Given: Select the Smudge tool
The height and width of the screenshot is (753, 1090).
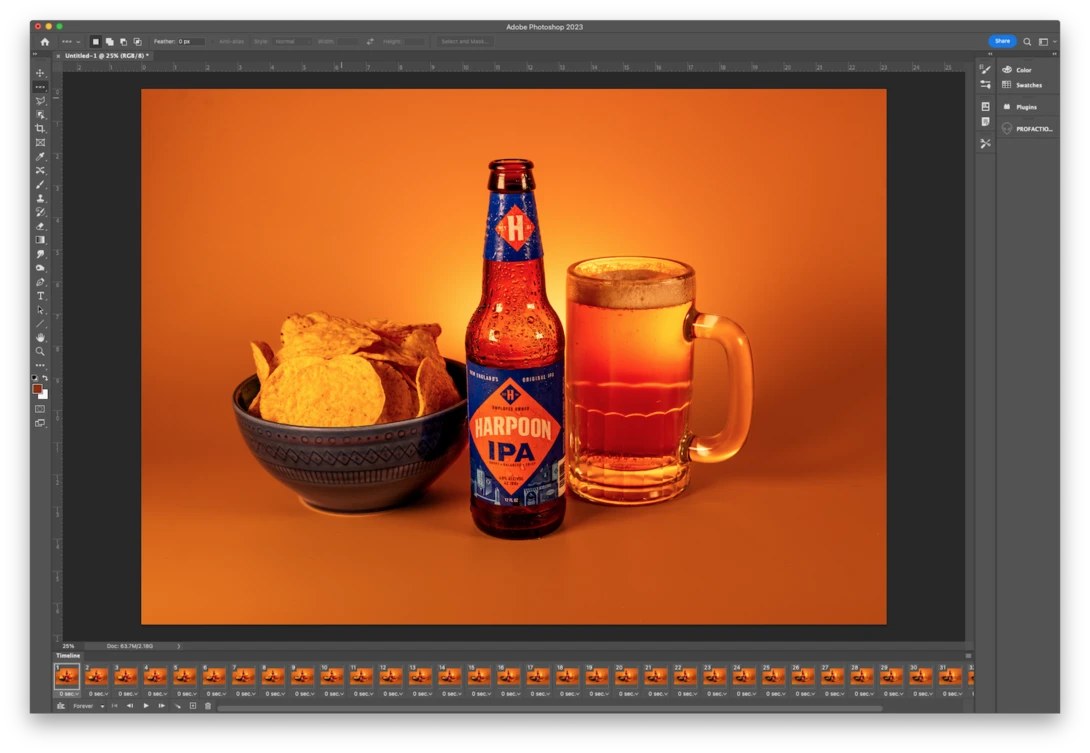Looking at the screenshot, I should pos(40,254).
